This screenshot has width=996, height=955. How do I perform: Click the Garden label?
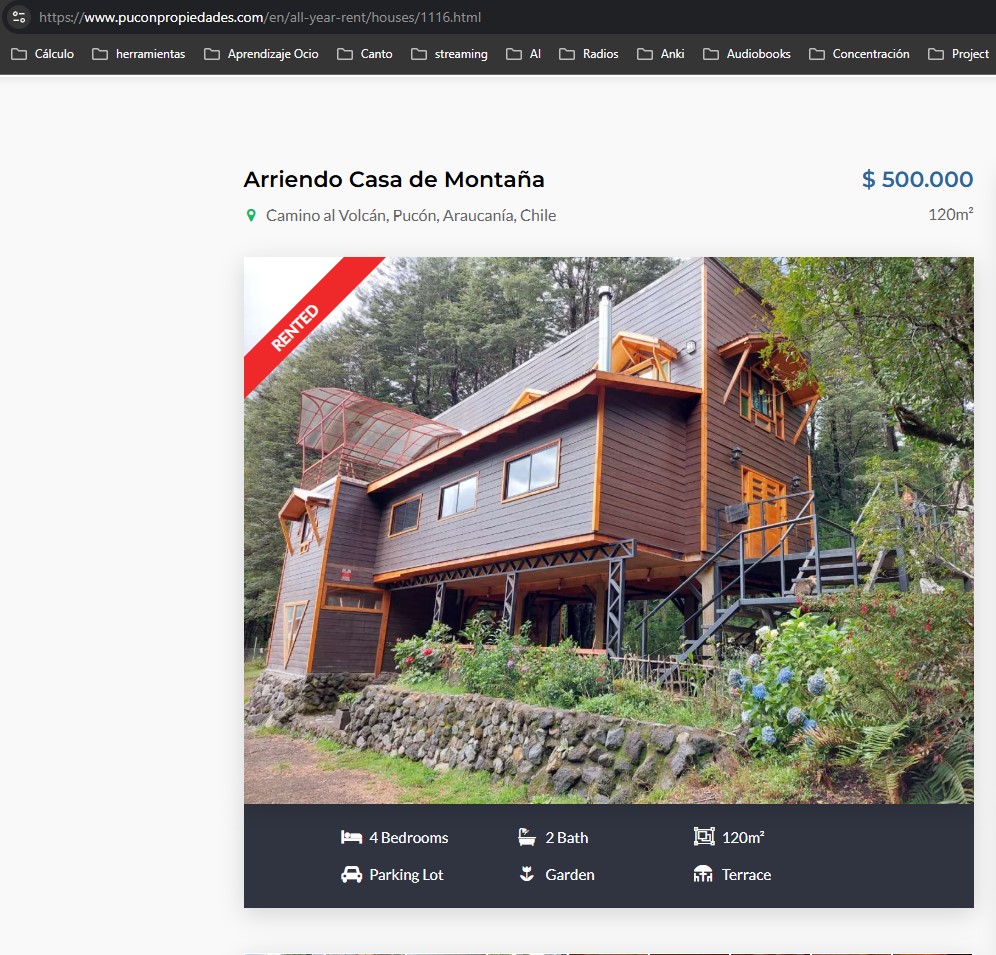click(570, 874)
